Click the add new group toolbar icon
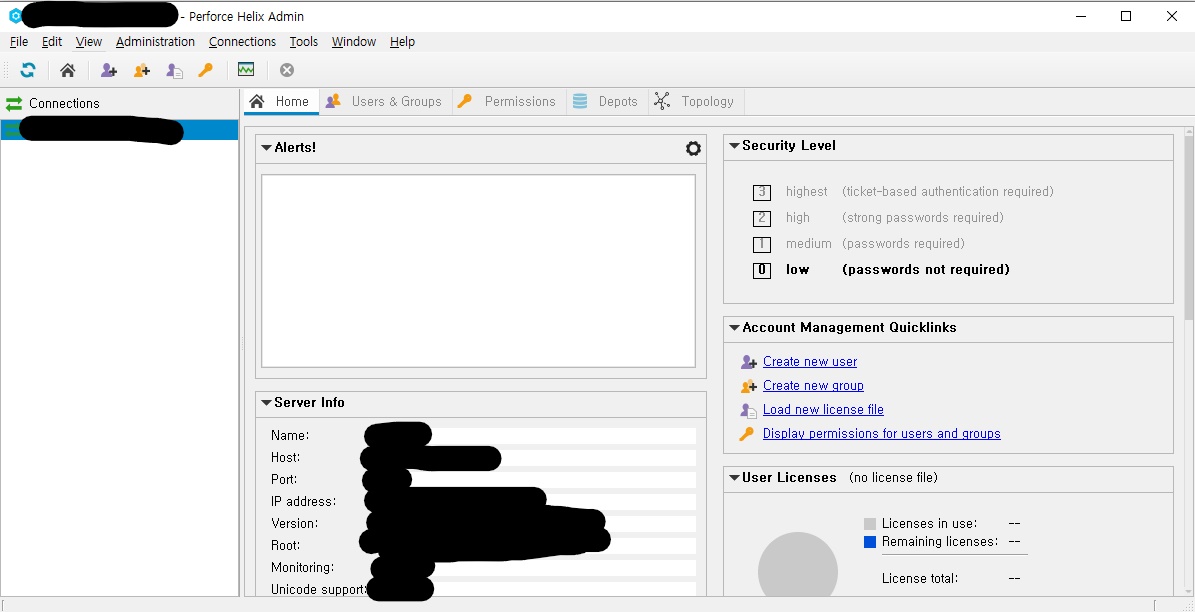 (x=142, y=70)
